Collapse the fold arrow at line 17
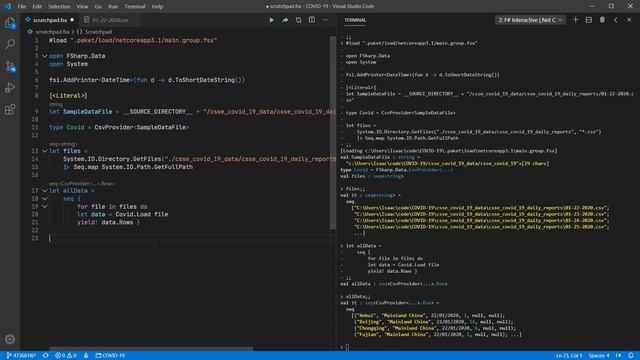The image size is (640, 360). (x=44, y=191)
